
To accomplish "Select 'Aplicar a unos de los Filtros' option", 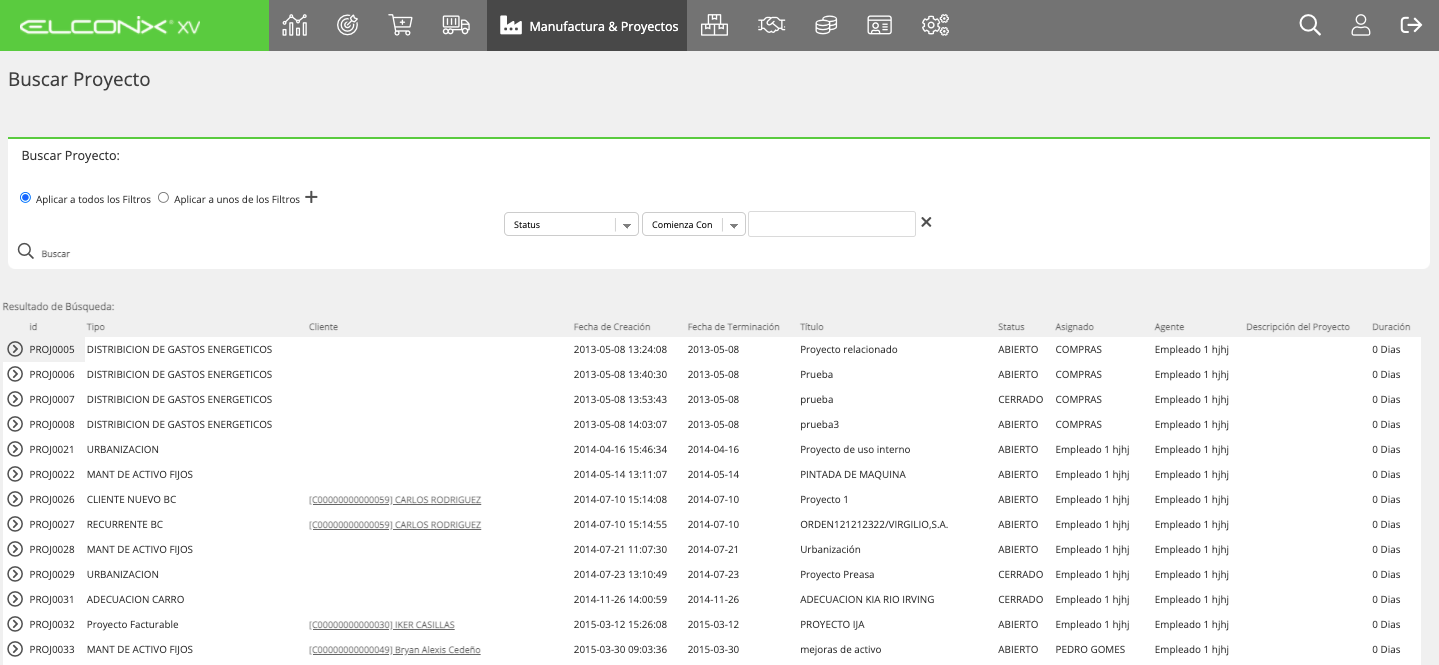I will coord(163,198).
